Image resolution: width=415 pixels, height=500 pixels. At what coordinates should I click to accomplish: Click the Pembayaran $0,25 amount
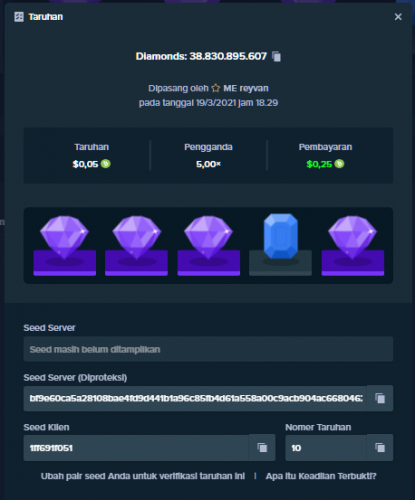319,164
